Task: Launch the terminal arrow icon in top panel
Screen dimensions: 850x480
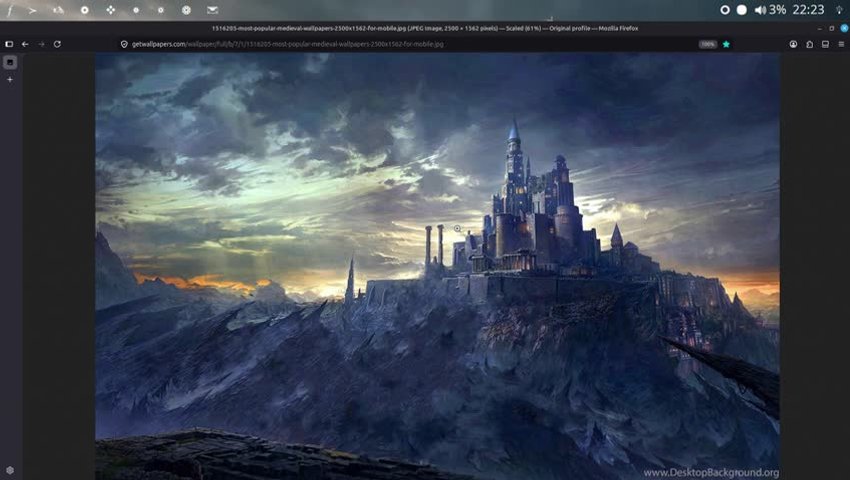Action: [33, 9]
